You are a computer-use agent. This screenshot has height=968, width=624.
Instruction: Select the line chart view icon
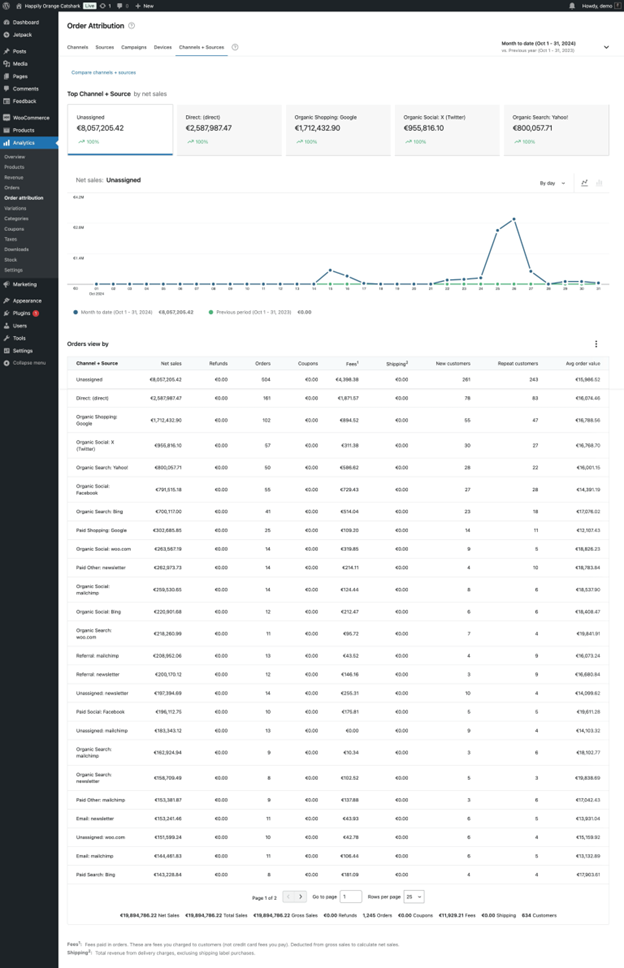click(x=585, y=181)
